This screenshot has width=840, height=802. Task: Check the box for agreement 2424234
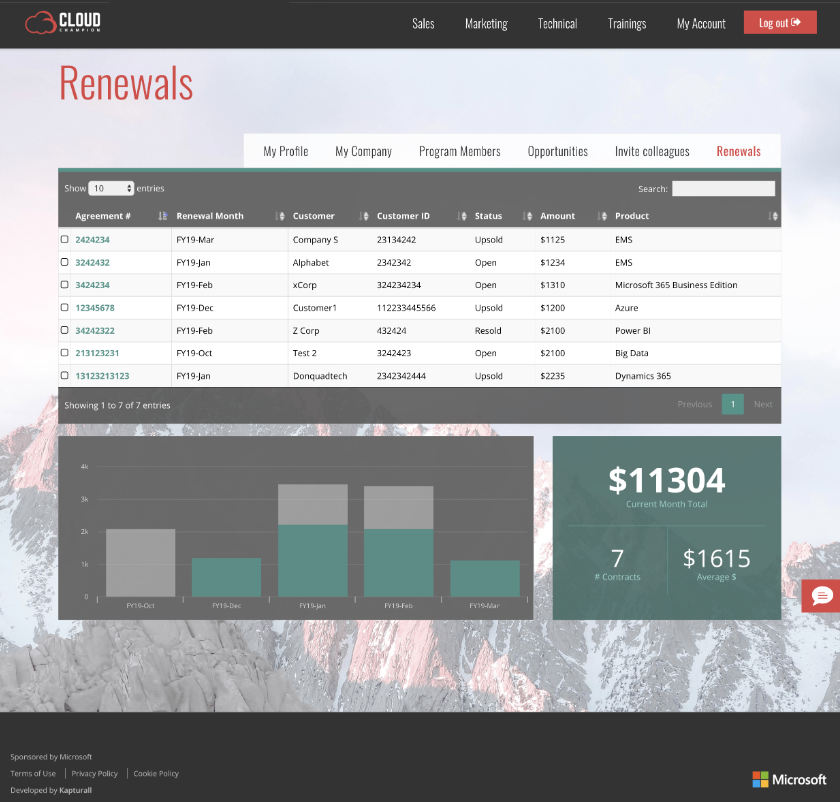(65, 240)
